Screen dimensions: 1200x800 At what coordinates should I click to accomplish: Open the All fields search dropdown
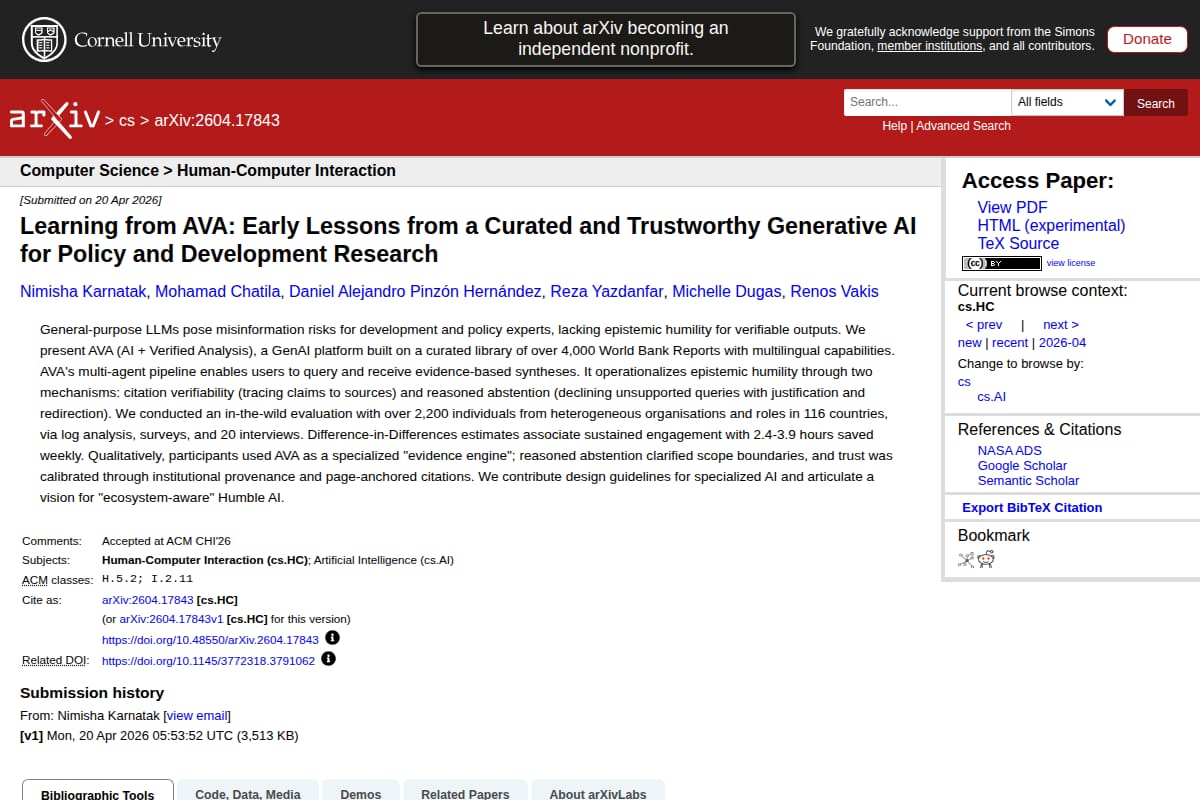1067,102
